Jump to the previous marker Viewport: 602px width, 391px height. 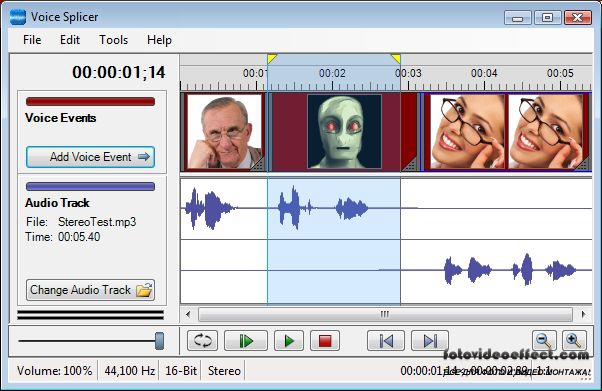pyautogui.click(x=386, y=340)
